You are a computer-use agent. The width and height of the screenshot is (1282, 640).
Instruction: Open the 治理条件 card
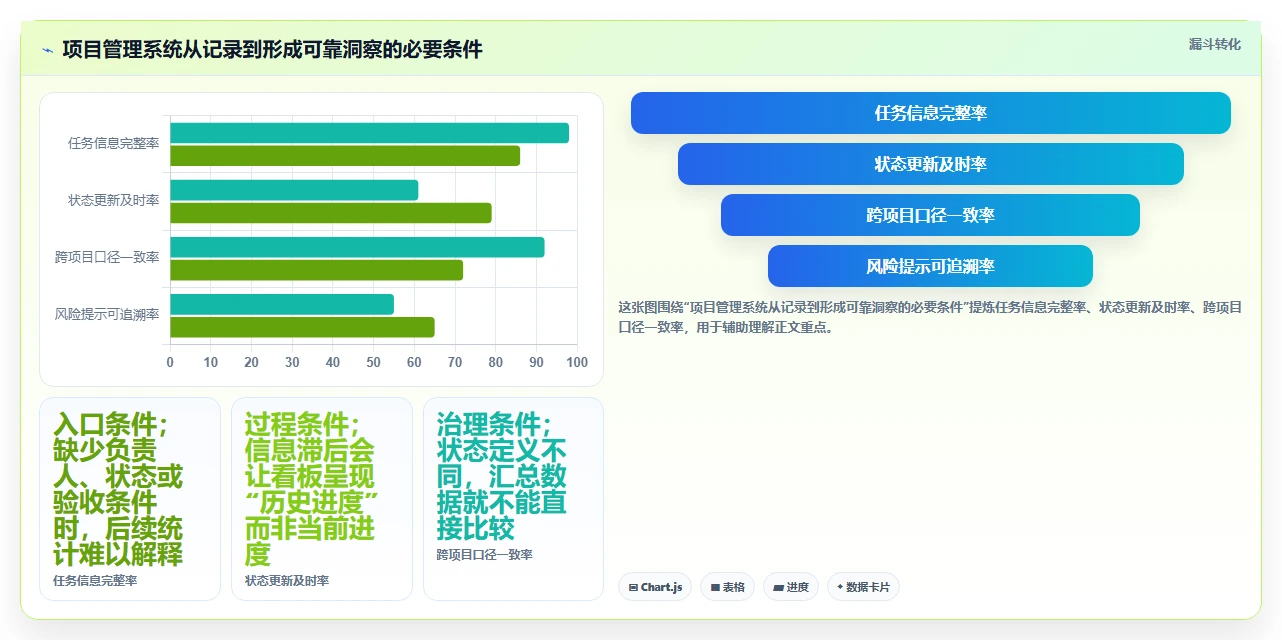[513, 499]
